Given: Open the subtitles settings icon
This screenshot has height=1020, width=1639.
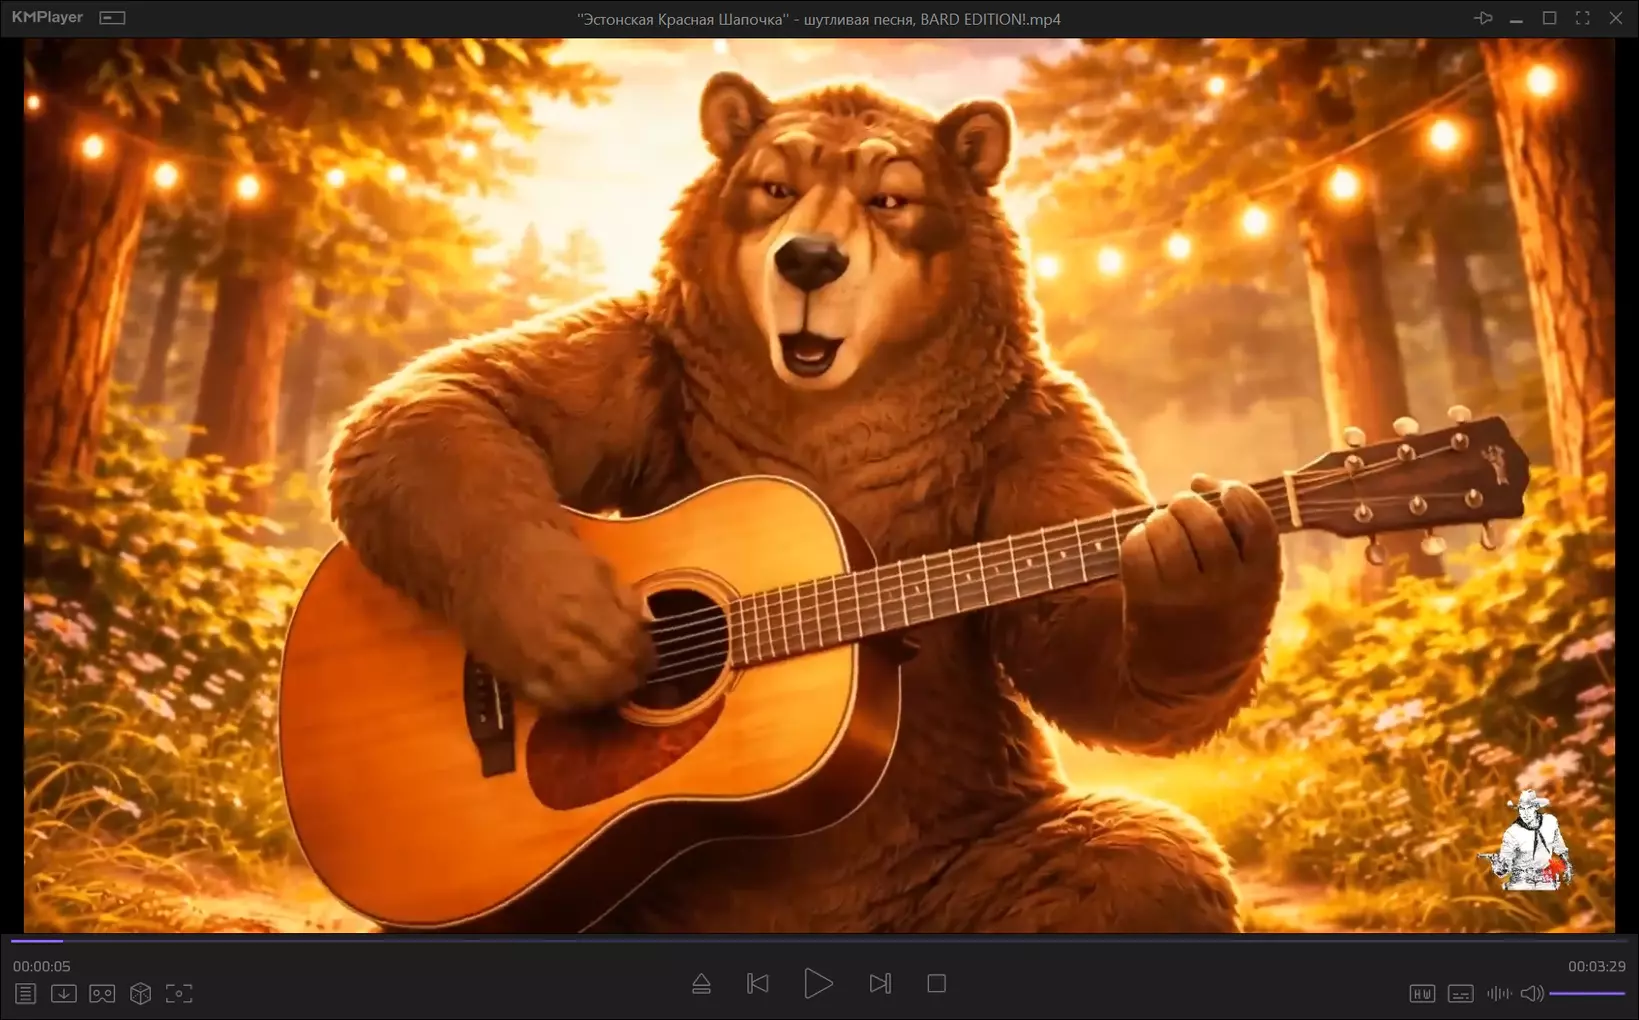Looking at the screenshot, I should click(1461, 993).
